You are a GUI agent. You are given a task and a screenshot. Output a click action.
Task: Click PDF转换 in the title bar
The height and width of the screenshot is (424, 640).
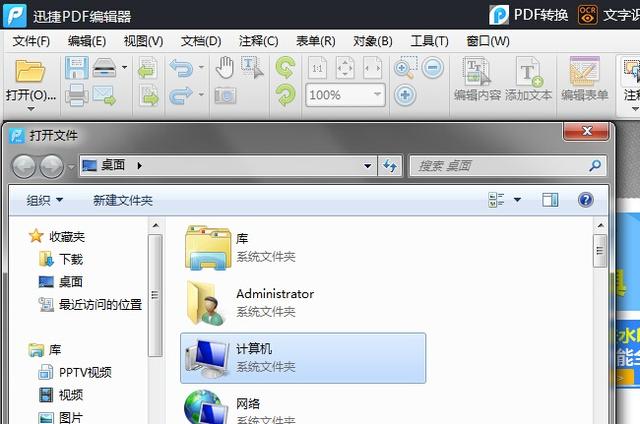(x=529, y=15)
